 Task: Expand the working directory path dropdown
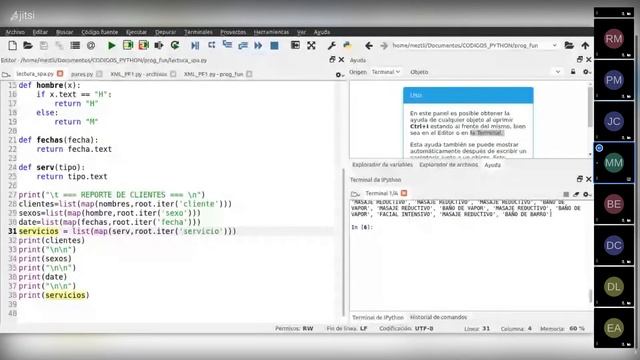[554, 45]
